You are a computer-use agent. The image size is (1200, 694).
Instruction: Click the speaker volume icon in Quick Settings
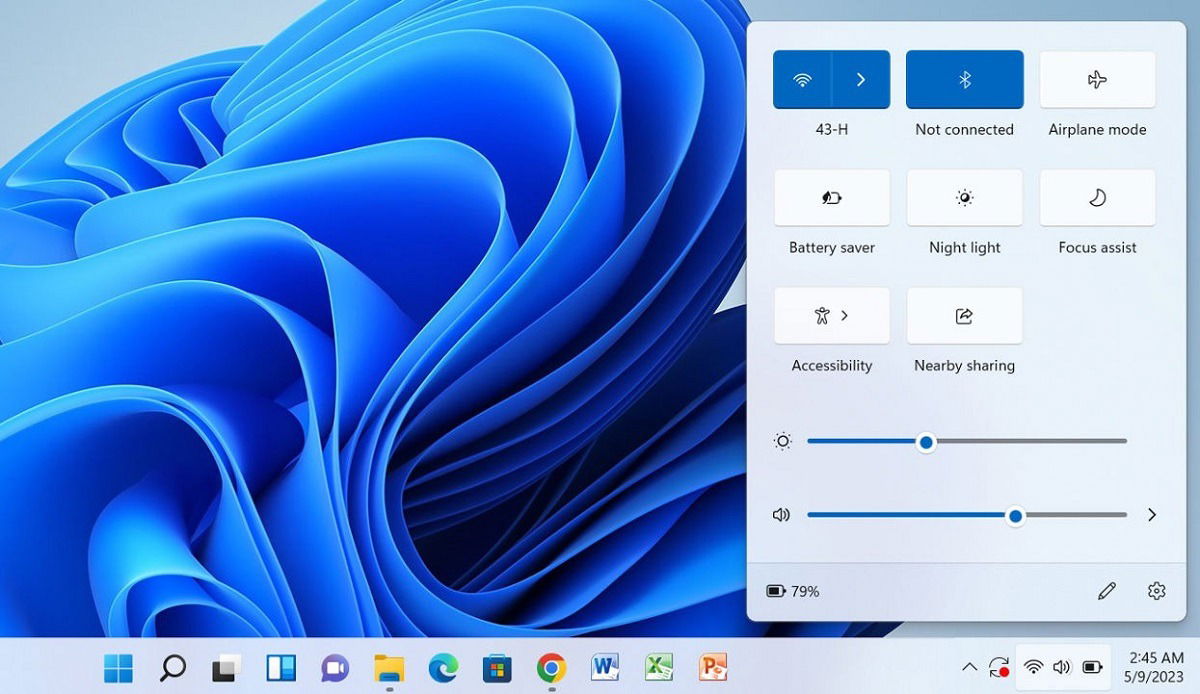click(x=781, y=515)
